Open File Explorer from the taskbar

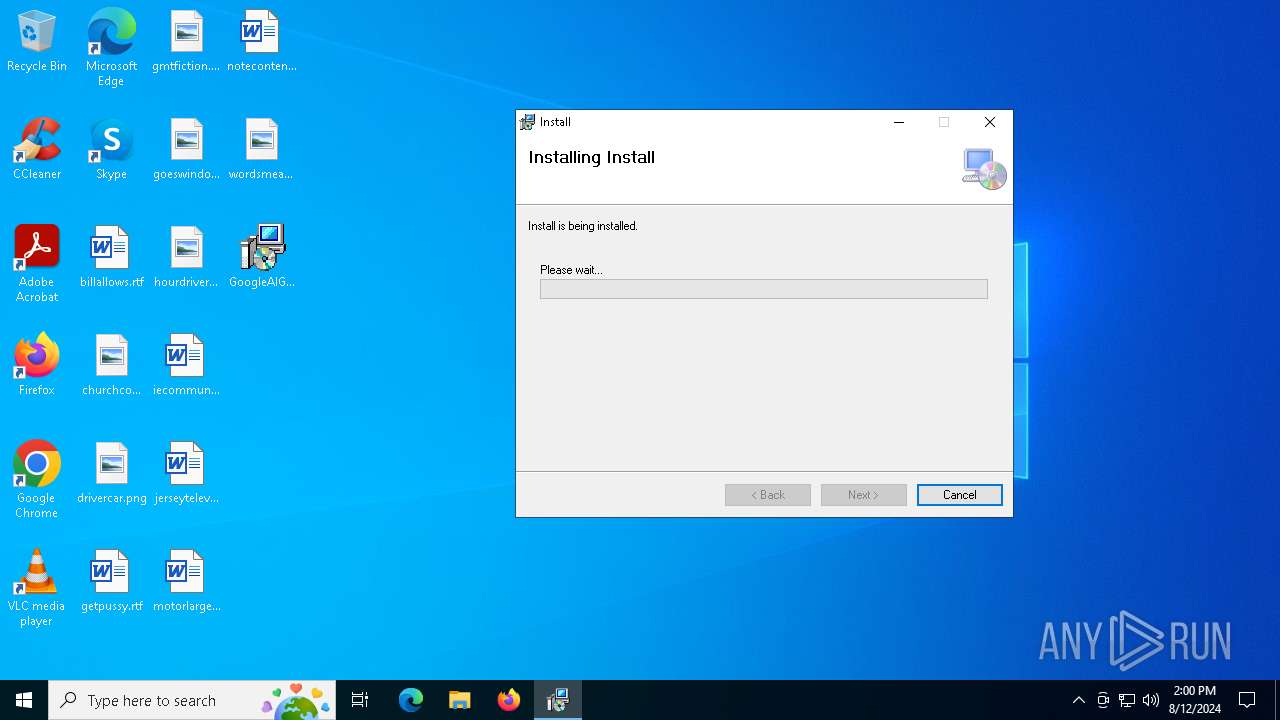(x=459, y=700)
